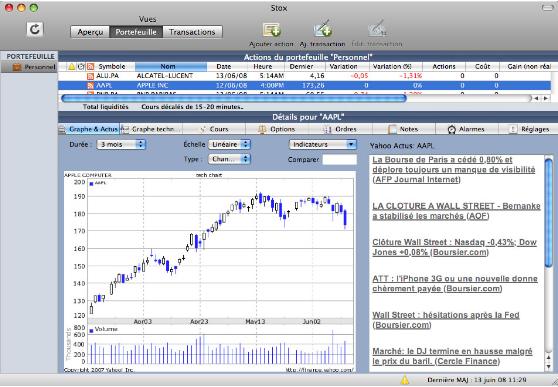
Task: Click the RSS icon in AAPL row
Action: pyautogui.click(x=90, y=85)
